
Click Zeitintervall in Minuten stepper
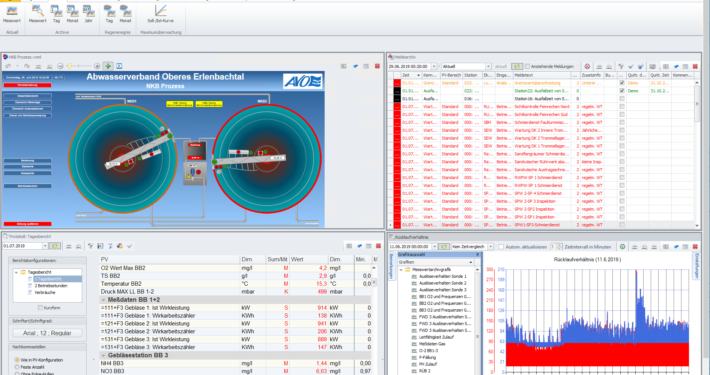(x=560, y=247)
